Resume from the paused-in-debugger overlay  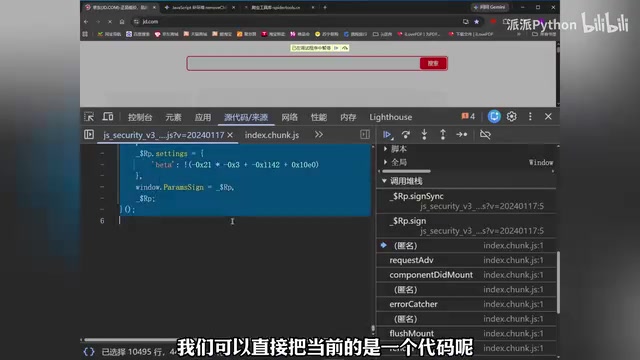336,48
